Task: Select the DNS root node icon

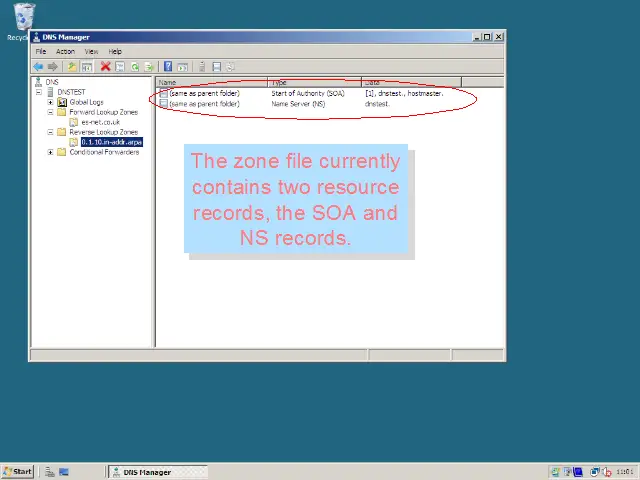Action: [x=38, y=82]
